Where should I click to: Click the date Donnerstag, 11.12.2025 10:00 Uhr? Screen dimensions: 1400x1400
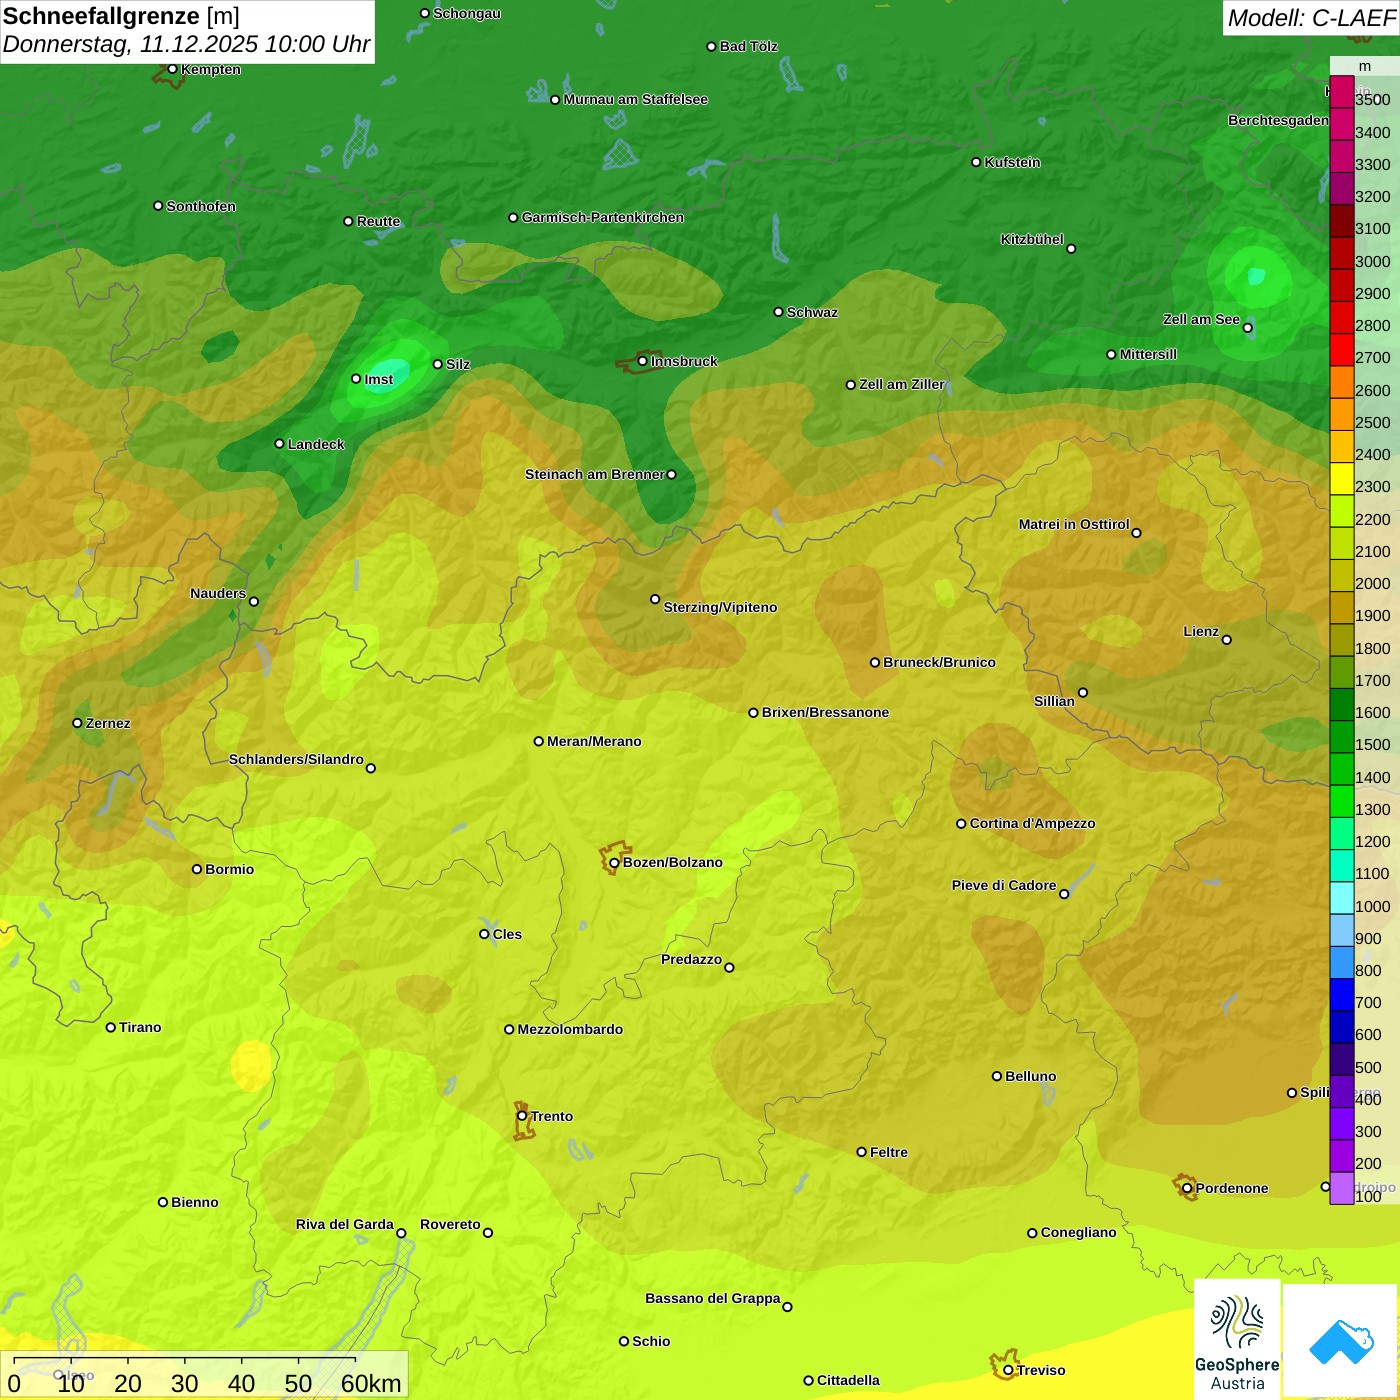point(187,45)
